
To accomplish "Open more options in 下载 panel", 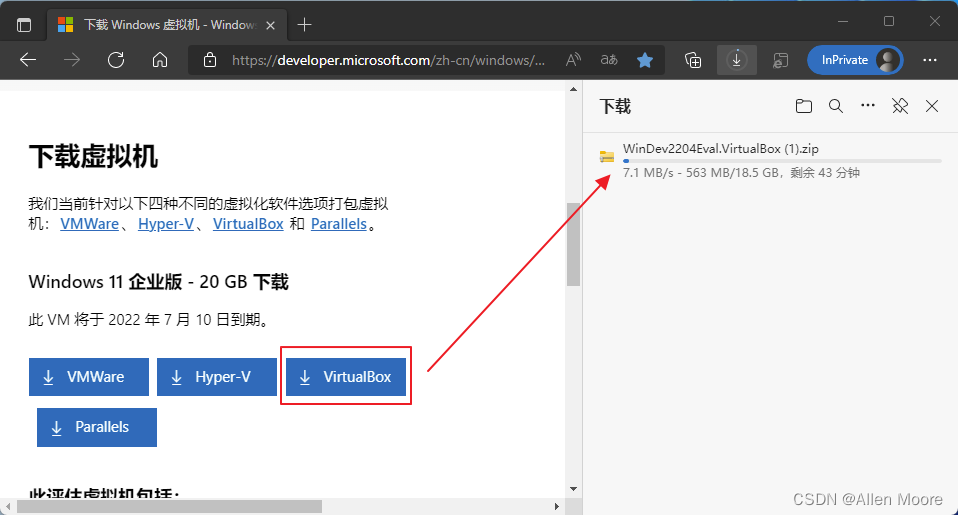I will coord(868,106).
